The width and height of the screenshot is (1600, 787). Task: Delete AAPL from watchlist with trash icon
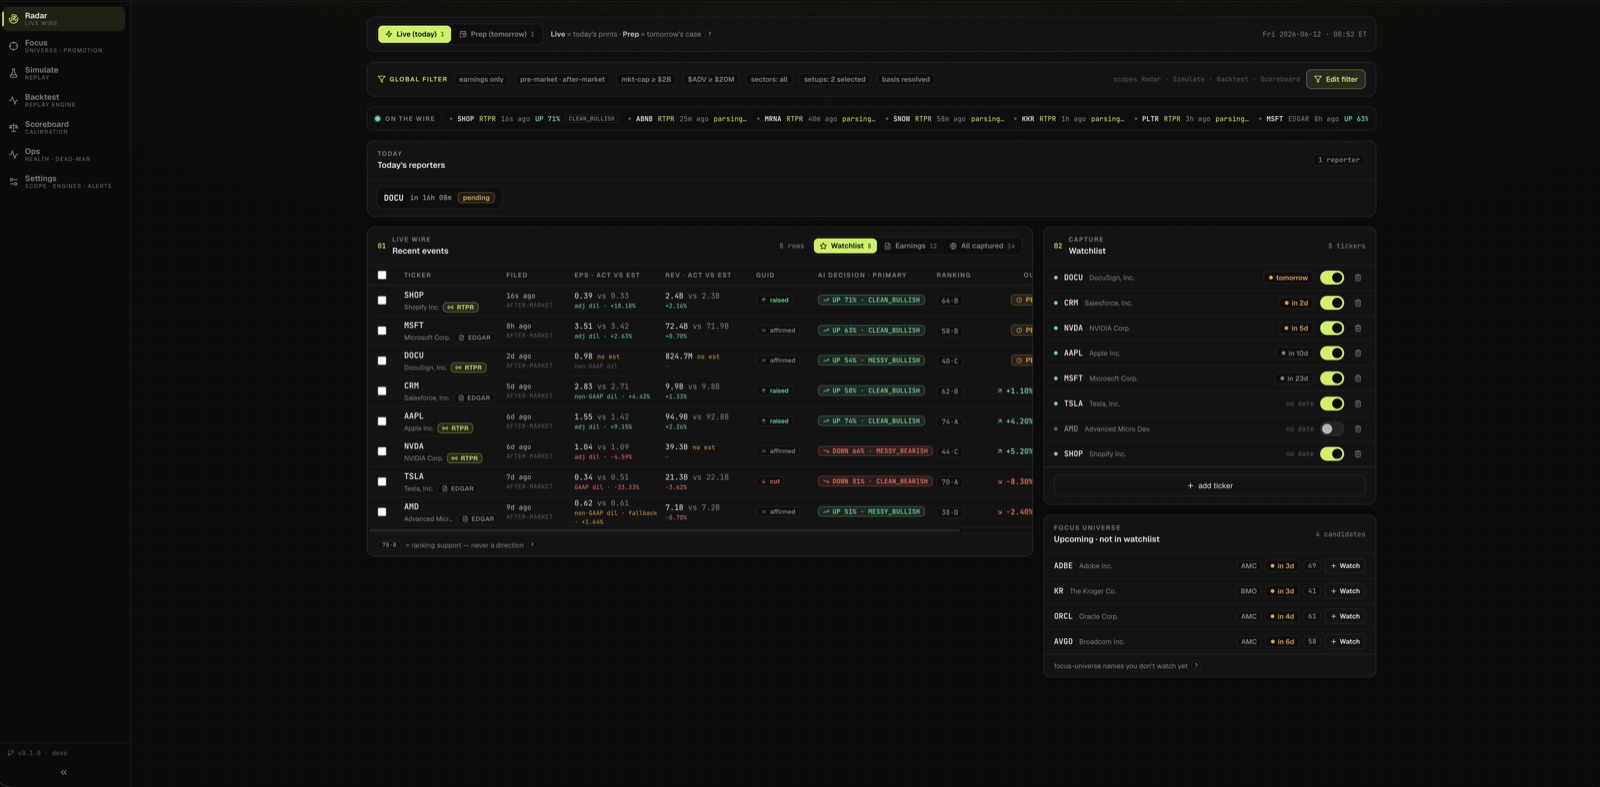point(1358,353)
